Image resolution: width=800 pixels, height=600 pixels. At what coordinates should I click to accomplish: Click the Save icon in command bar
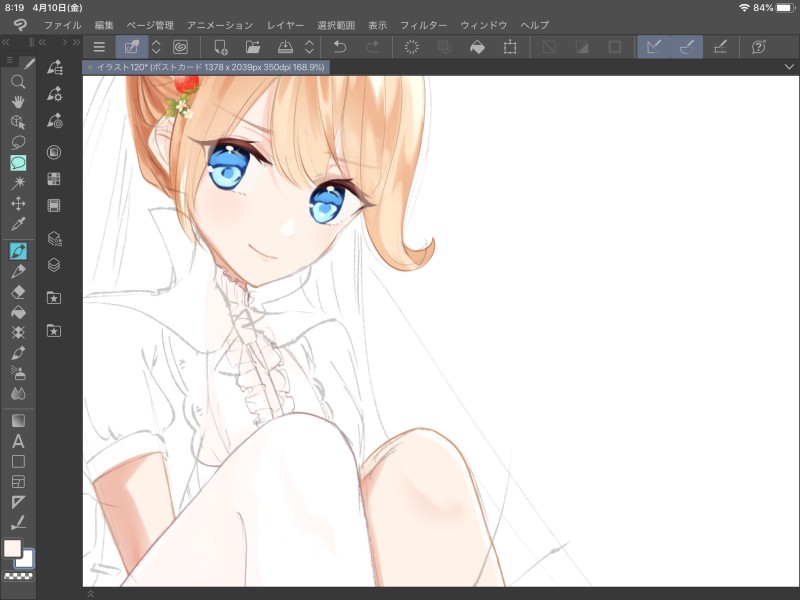[285, 47]
